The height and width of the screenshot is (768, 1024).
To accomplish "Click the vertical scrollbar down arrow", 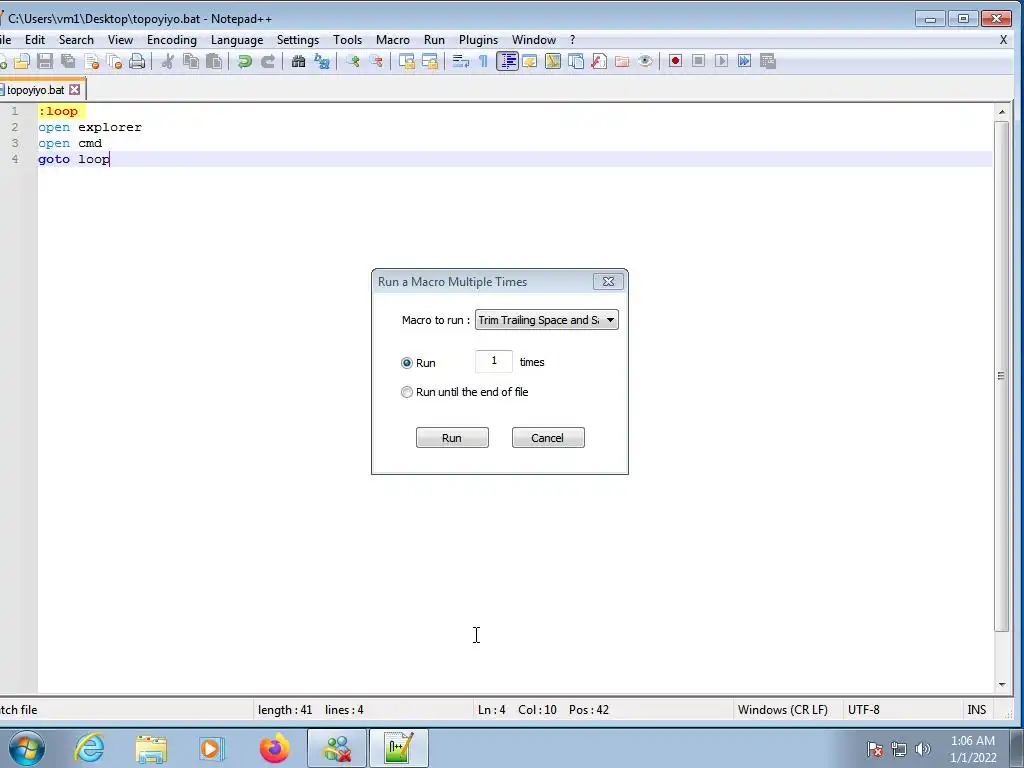I will (1002, 684).
